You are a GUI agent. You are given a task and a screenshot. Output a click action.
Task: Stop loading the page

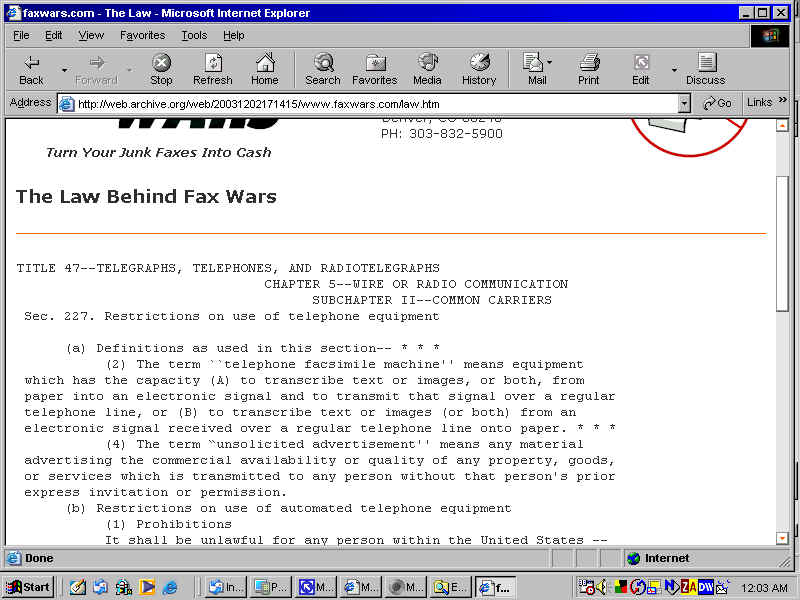tap(161, 70)
